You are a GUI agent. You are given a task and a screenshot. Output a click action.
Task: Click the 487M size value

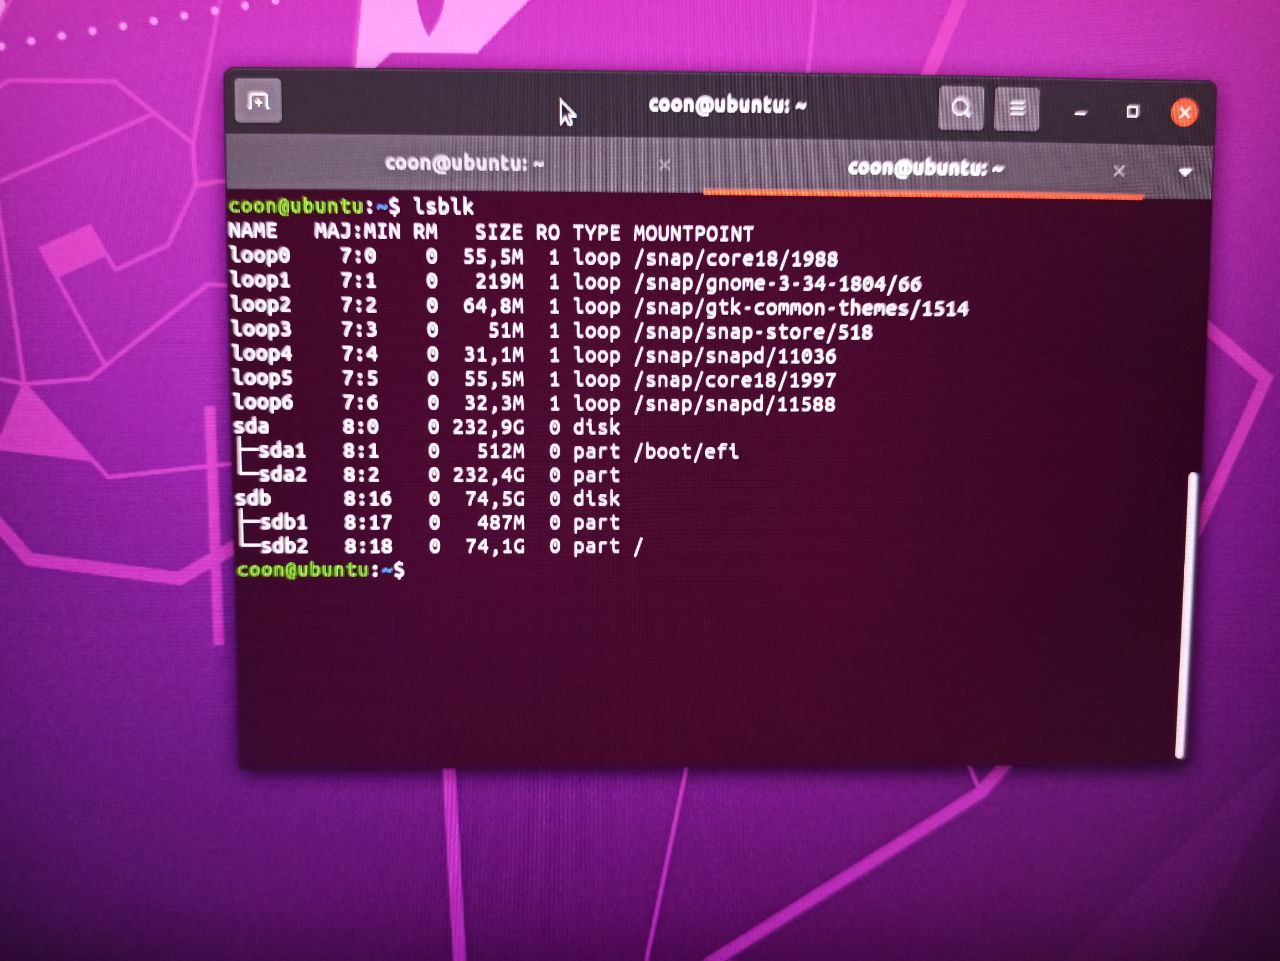coord(500,523)
